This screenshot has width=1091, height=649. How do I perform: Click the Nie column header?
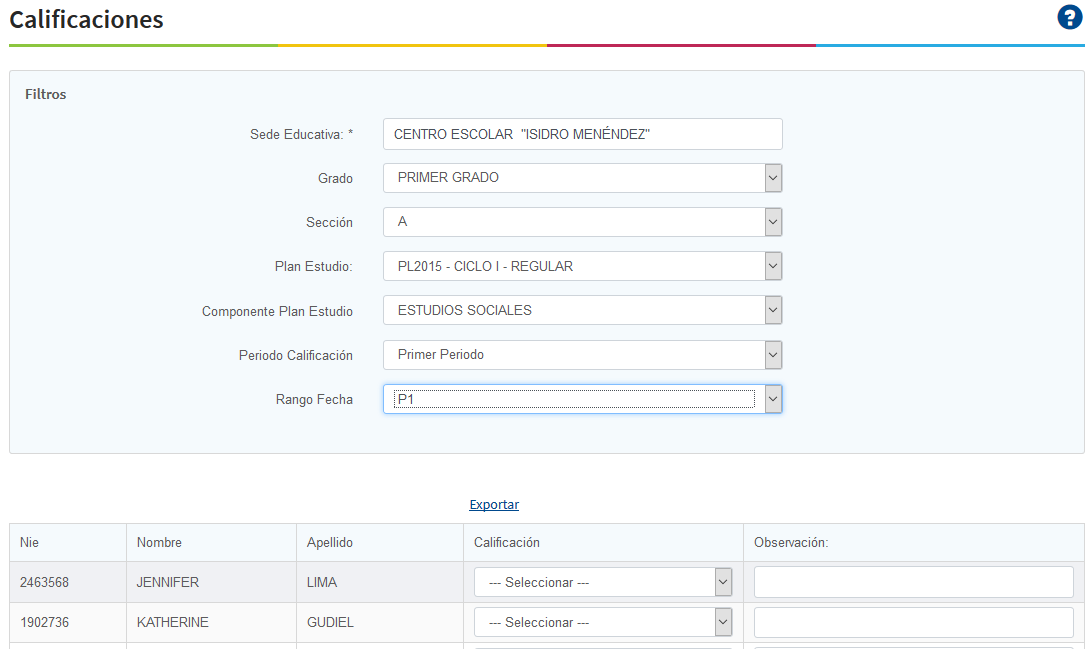[x=30, y=543]
